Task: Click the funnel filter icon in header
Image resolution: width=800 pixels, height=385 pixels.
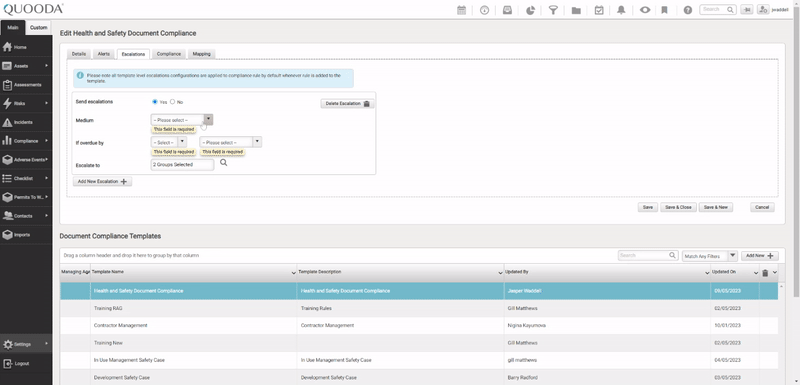Action: [553, 10]
